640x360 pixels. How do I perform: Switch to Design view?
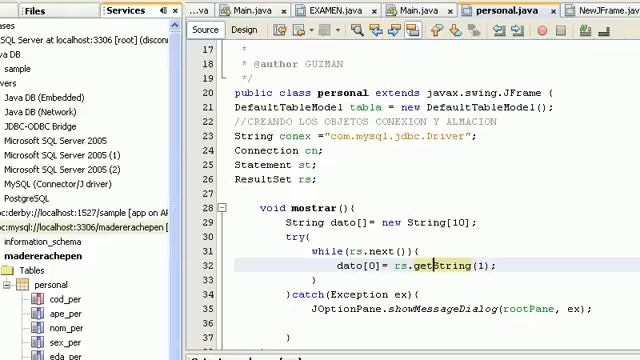[x=244, y=30]
